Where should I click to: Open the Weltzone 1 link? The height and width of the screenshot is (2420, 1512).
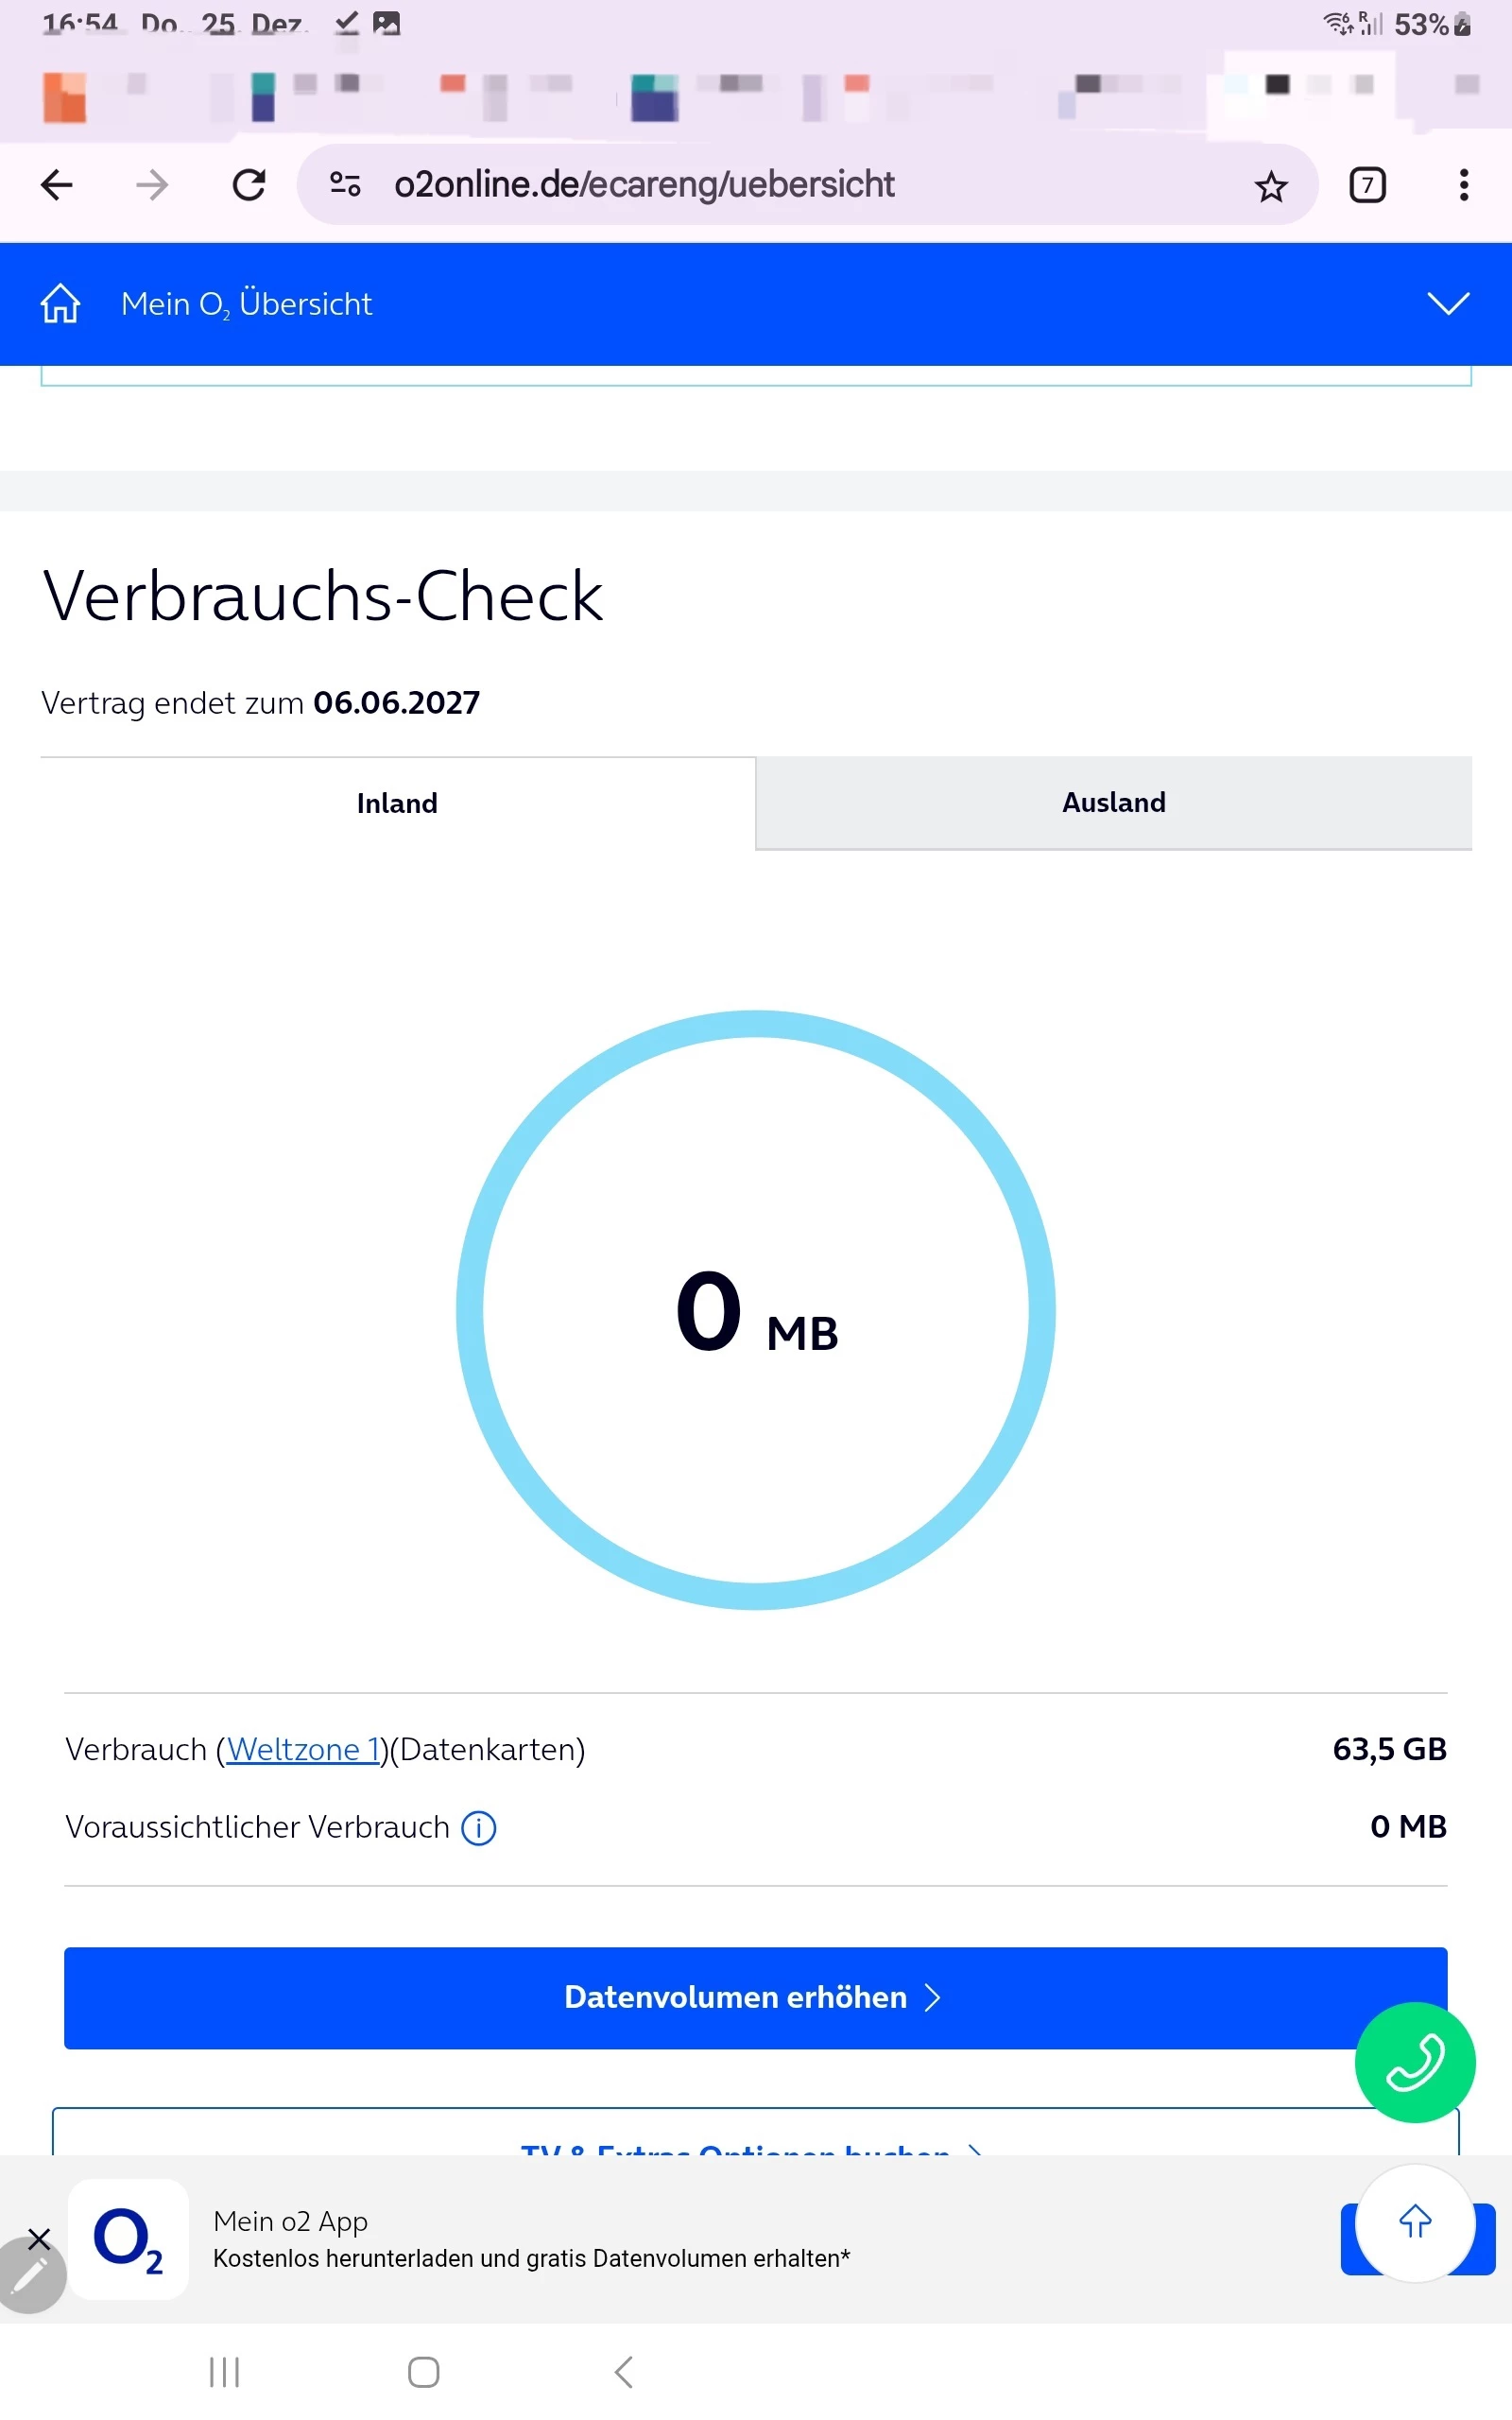(x=303, y=1750)
